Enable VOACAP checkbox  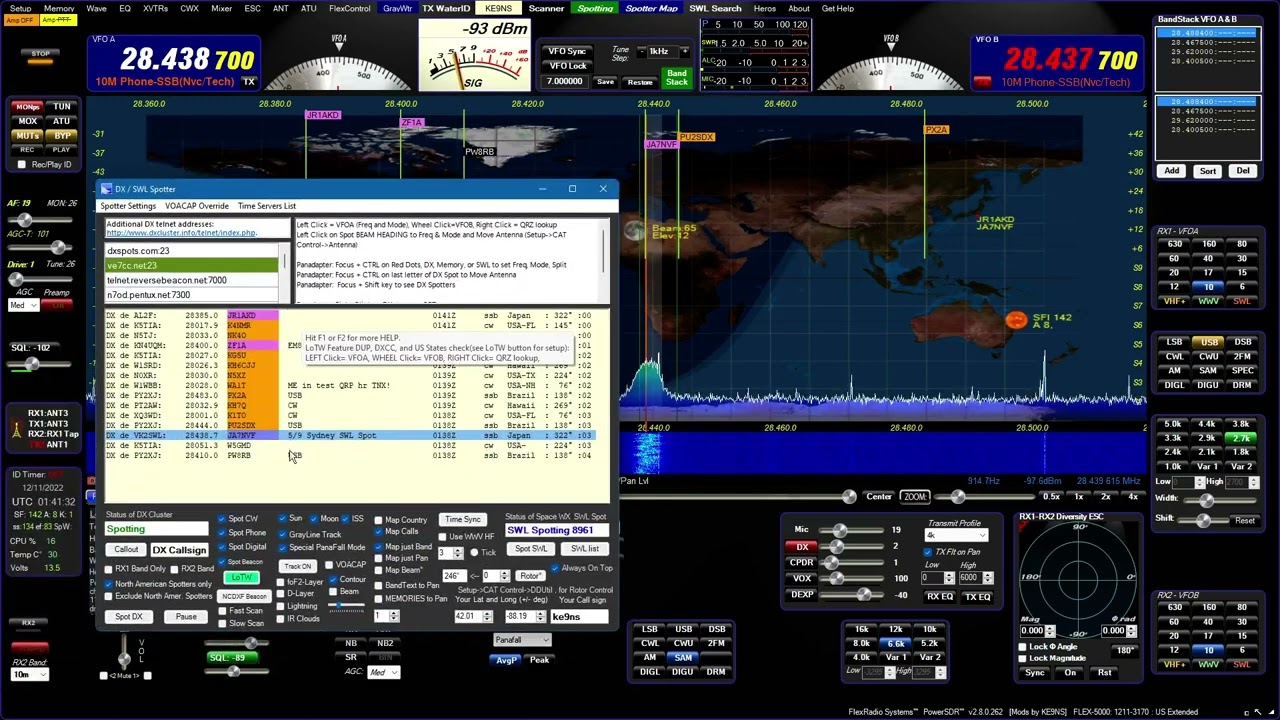(328, 565)
